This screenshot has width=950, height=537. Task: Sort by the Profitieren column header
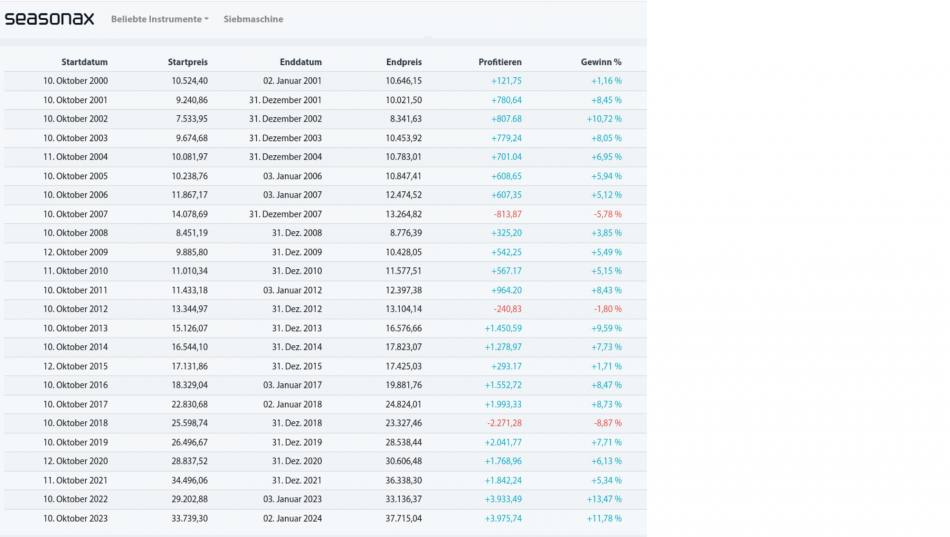(499, 62)
